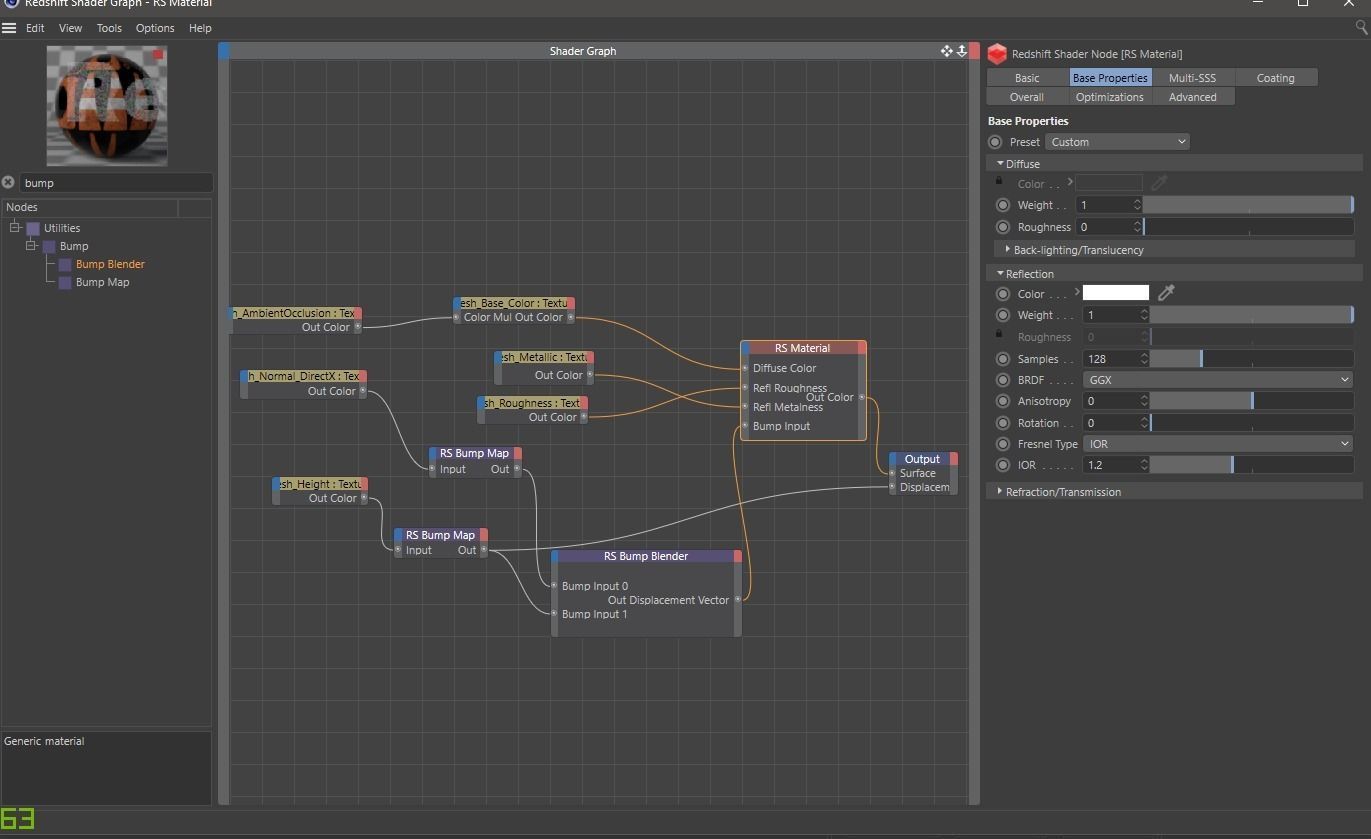This screenshot has width=1371, height=839.
Task: Open the Fresnel Type dropdown
Action: click(1218, 444)
